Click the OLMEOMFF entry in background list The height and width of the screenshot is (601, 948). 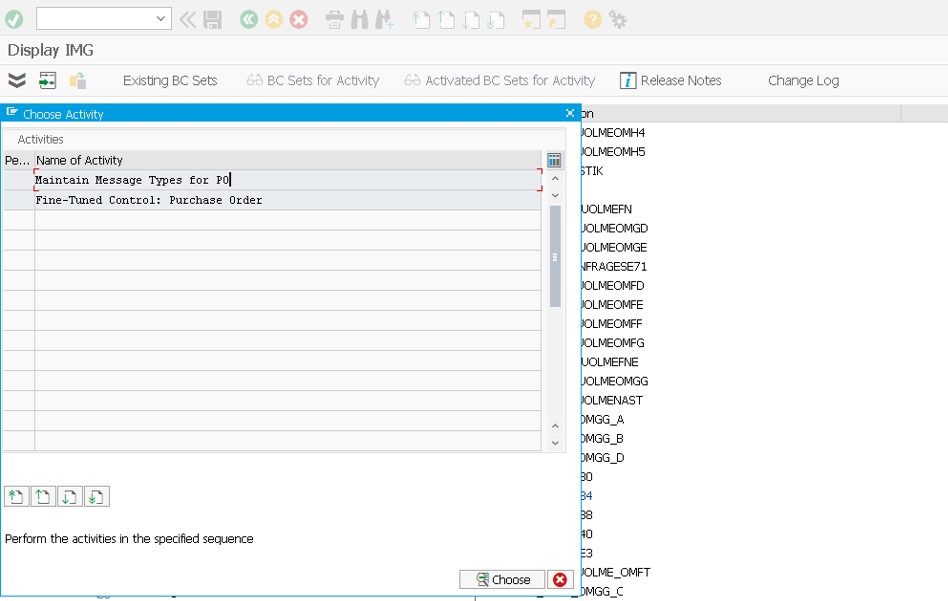(612, 324)
